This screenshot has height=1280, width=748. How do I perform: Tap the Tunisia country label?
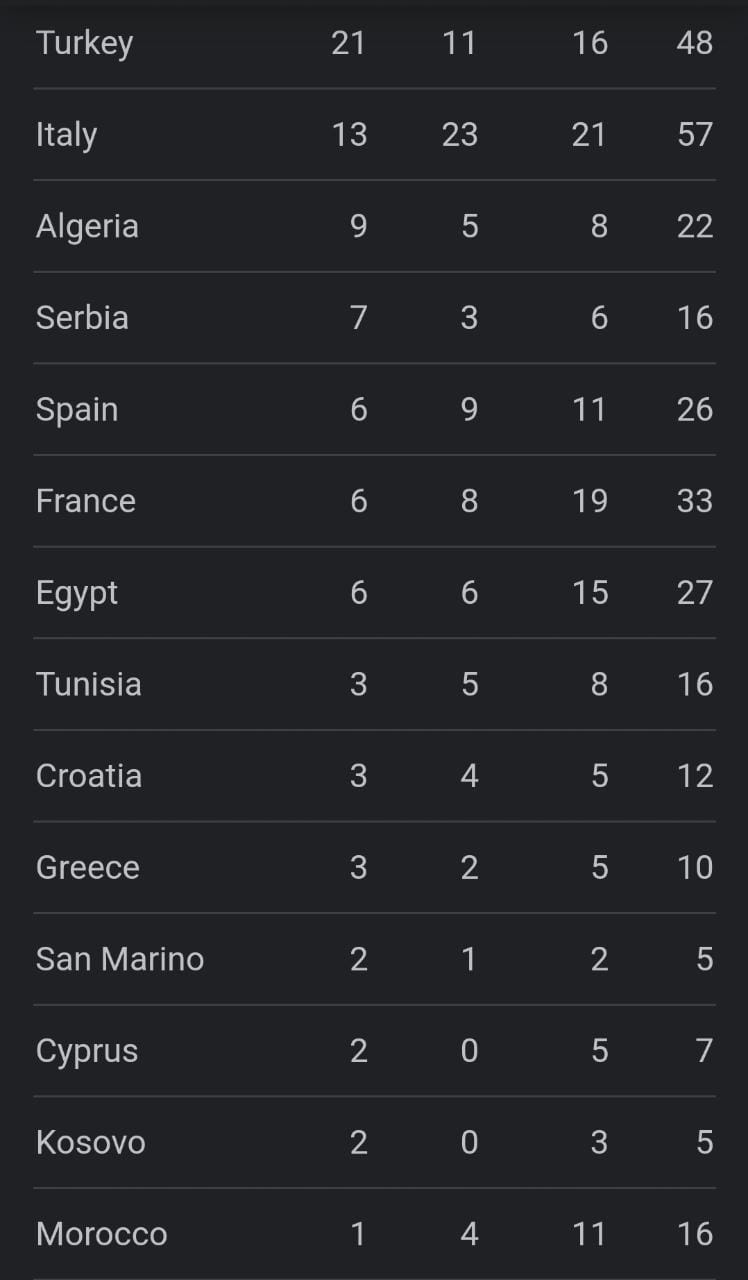(88, 685)
